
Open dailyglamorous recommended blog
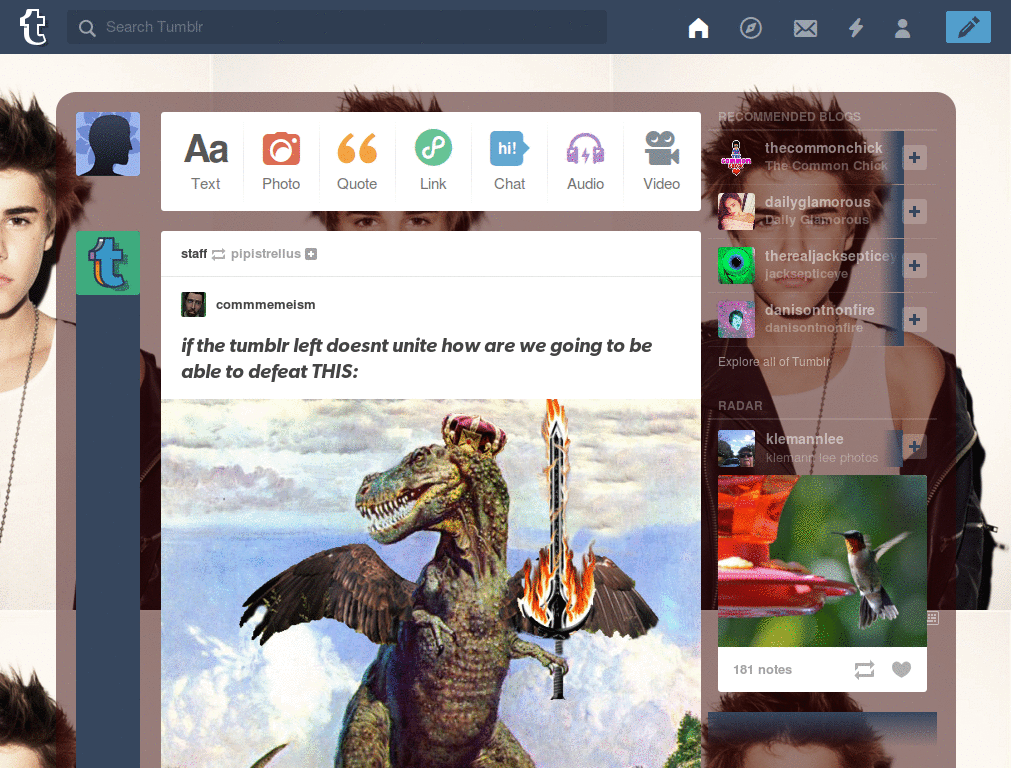[818, 202]
